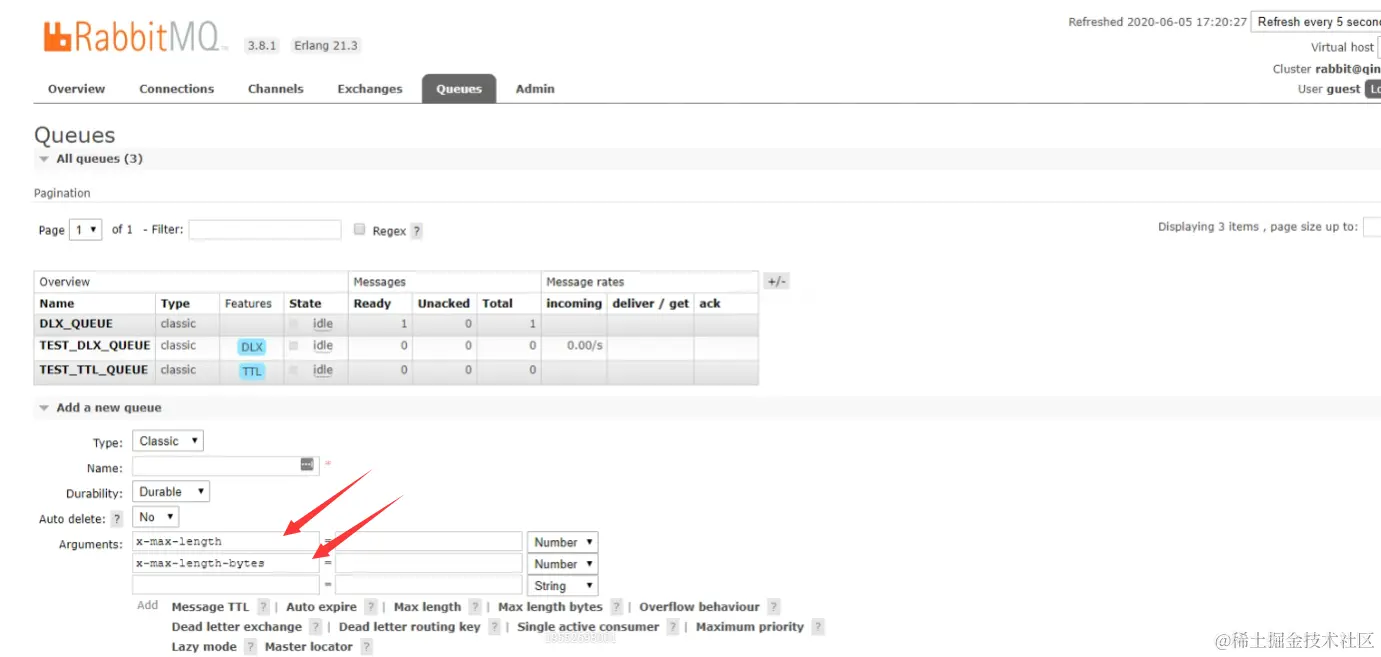Focus the queue Filter input field

pyautogui.click(x=265, y=229)
